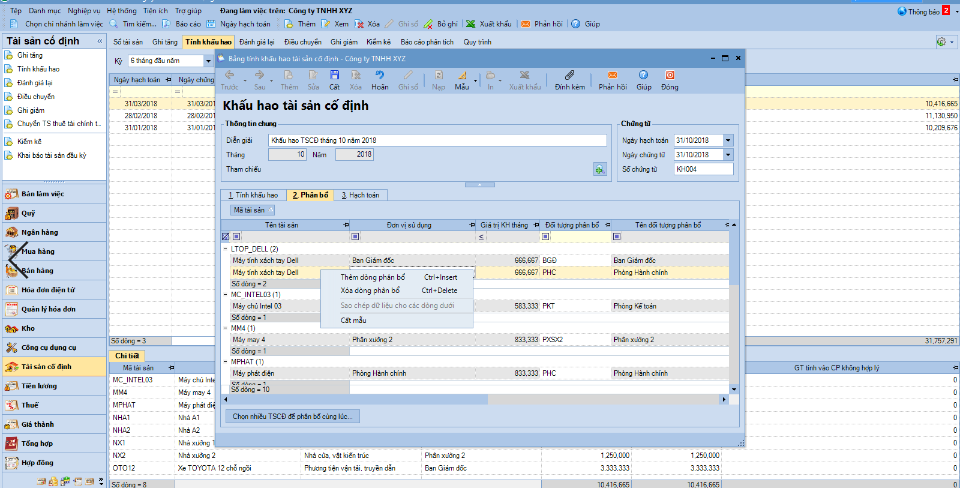Open the Ngân hàng module in sidebar
961x488 pixels.
[53, 232]
